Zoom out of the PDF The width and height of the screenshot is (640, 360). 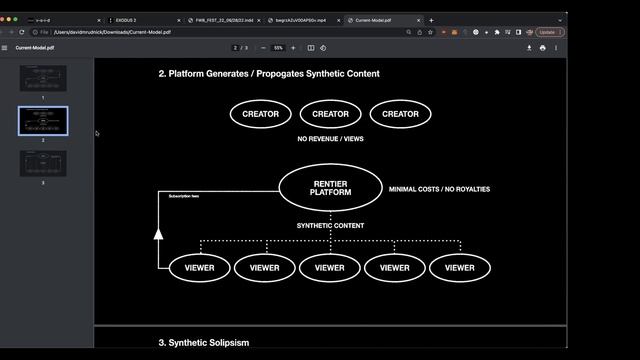coord(263,48)
